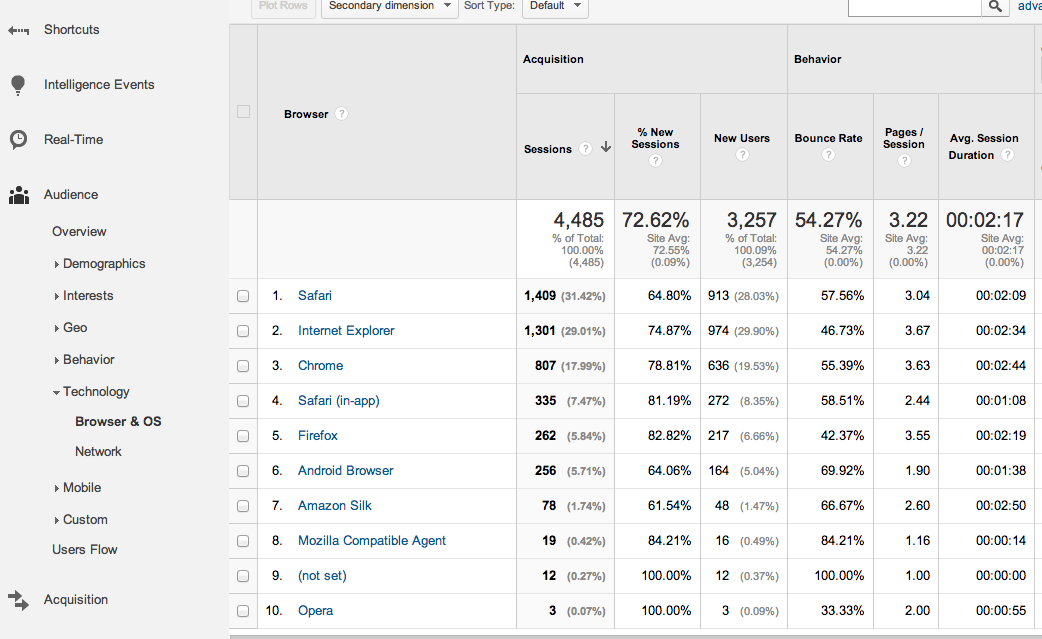The height and width of the screenshot is (639, 1042).
Task: Click the search magnifier button
Action: point(994,6)
